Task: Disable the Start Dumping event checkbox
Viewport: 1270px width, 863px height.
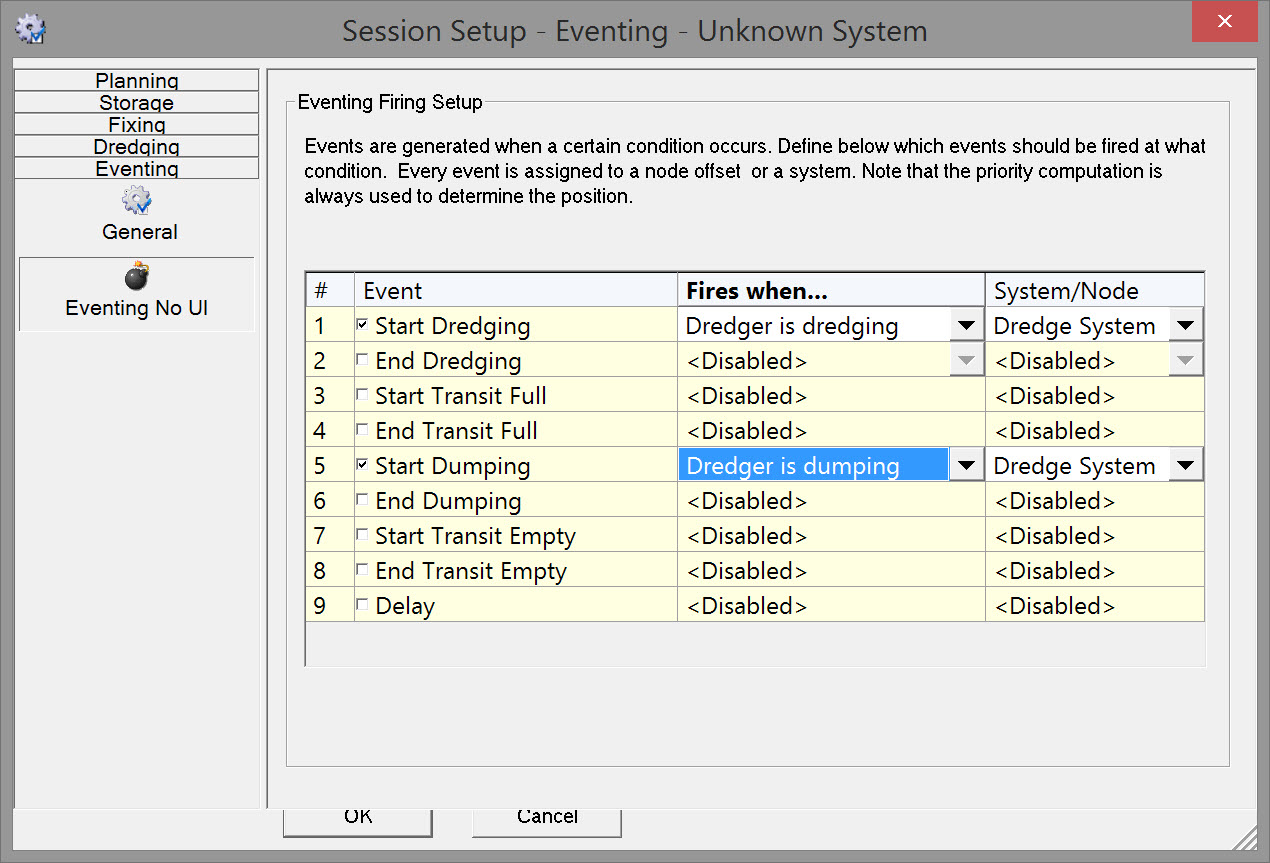Action: click(362, 464)
